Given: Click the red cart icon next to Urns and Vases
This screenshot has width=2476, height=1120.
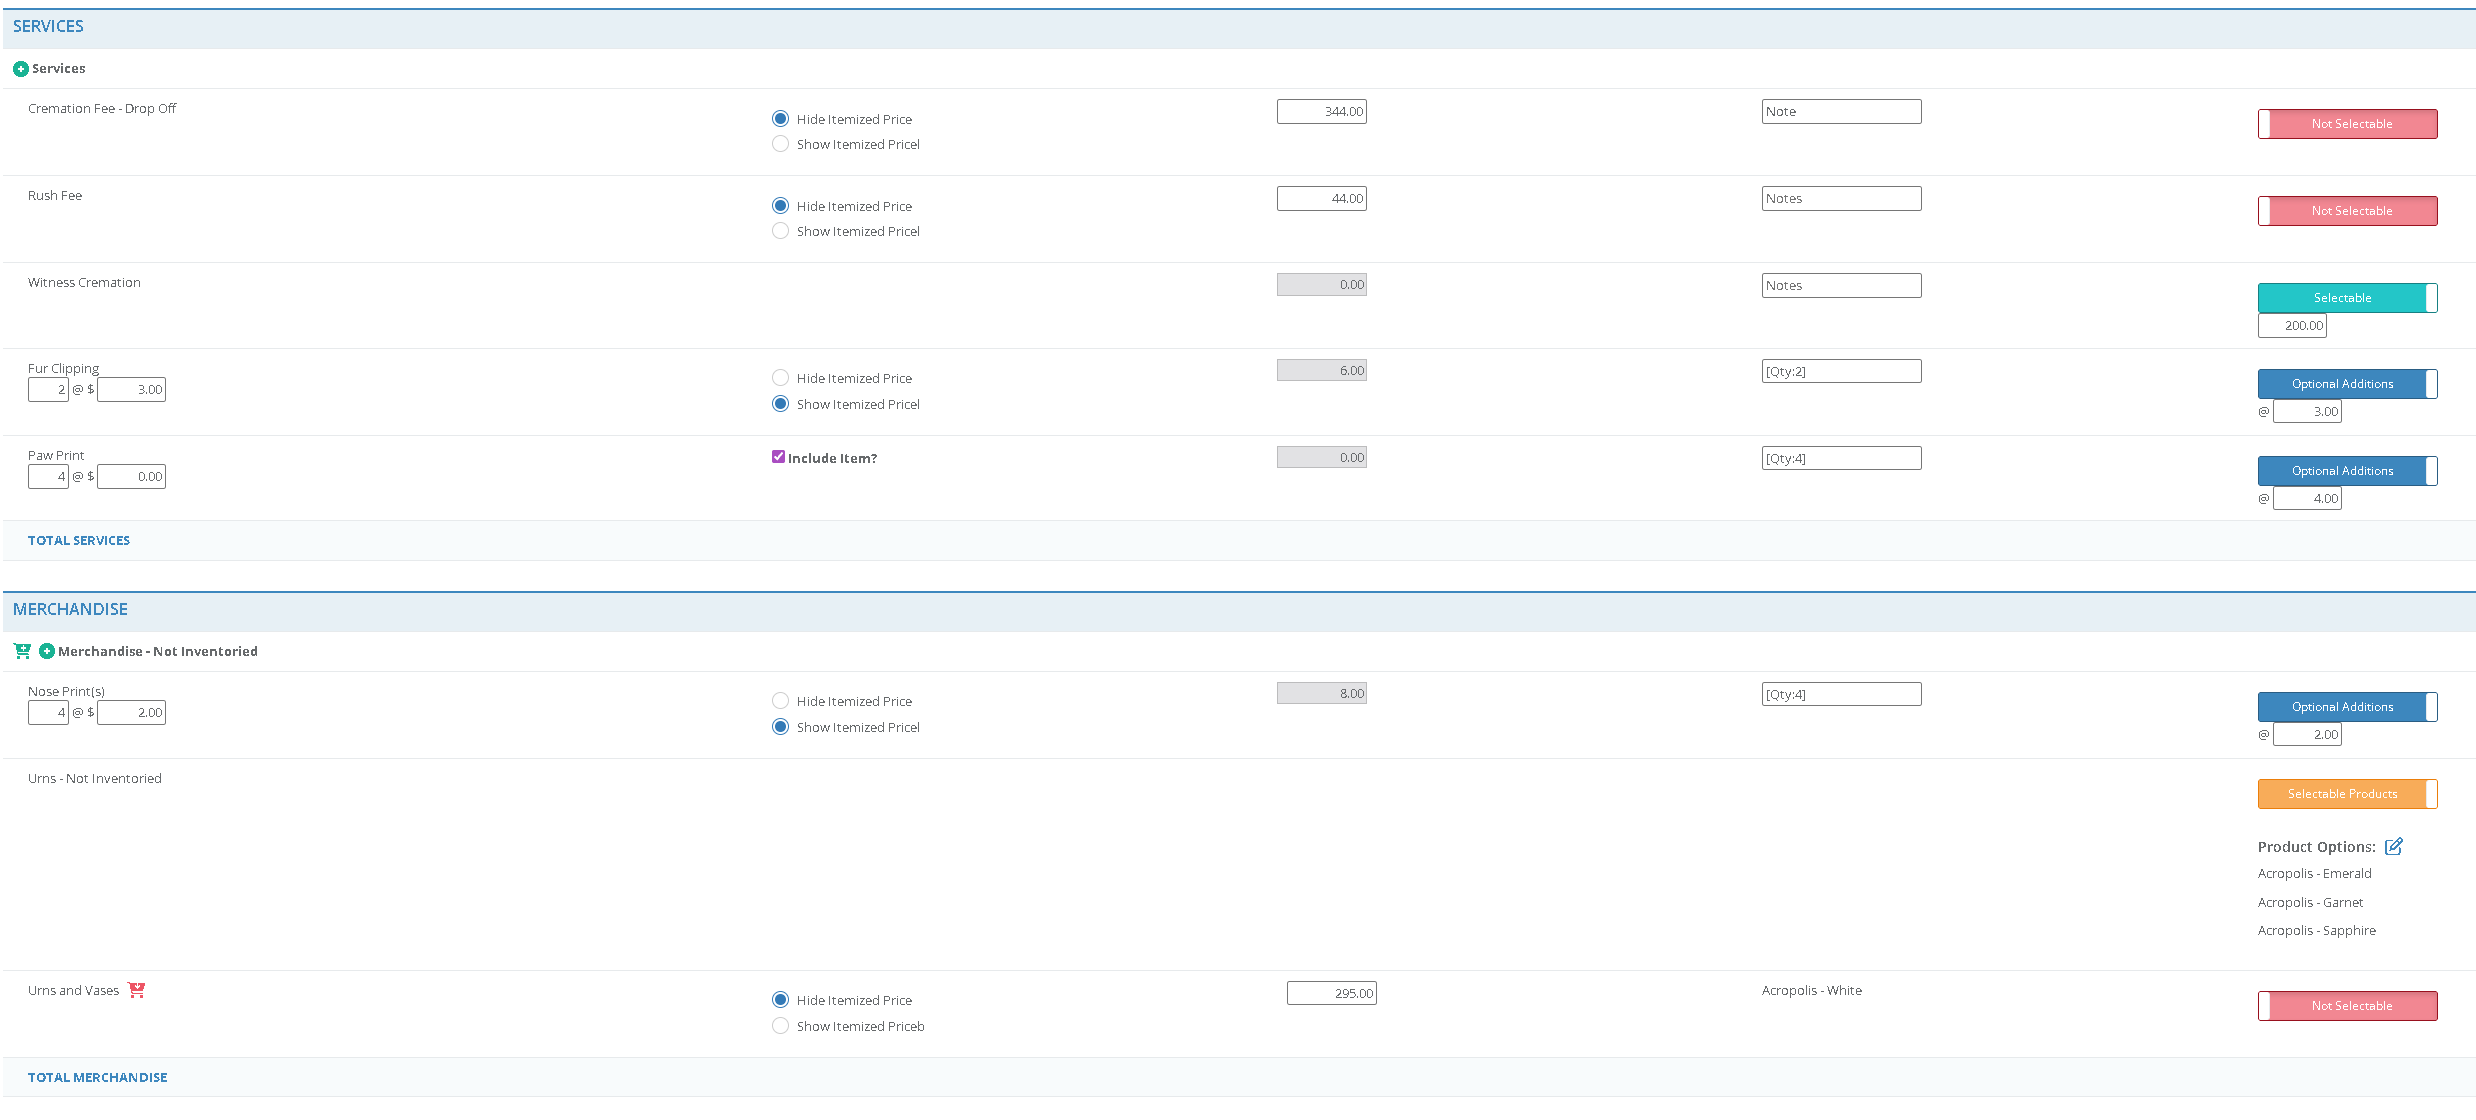Looking at the screenshot, I should tap(137, 990).
